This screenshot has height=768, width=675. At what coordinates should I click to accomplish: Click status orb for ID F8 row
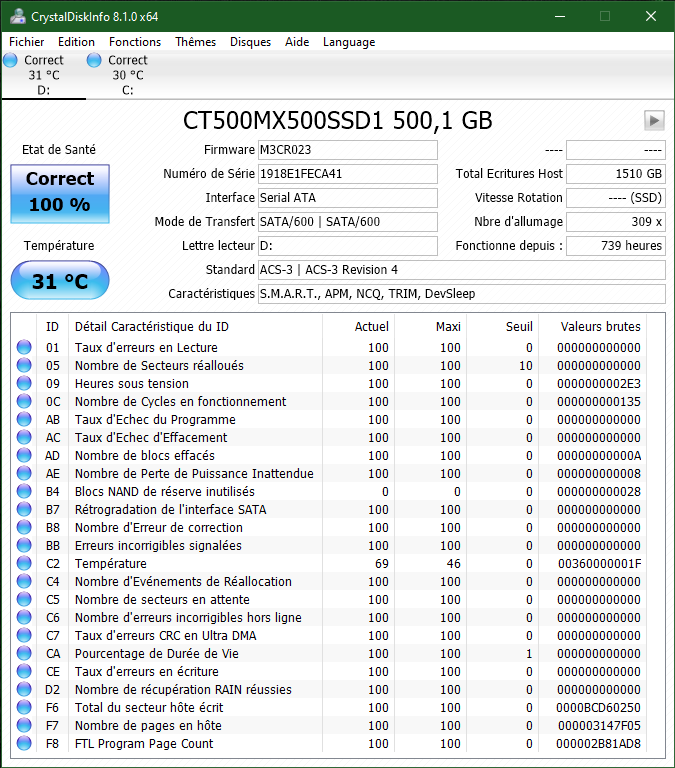click(x=24, y=743)
